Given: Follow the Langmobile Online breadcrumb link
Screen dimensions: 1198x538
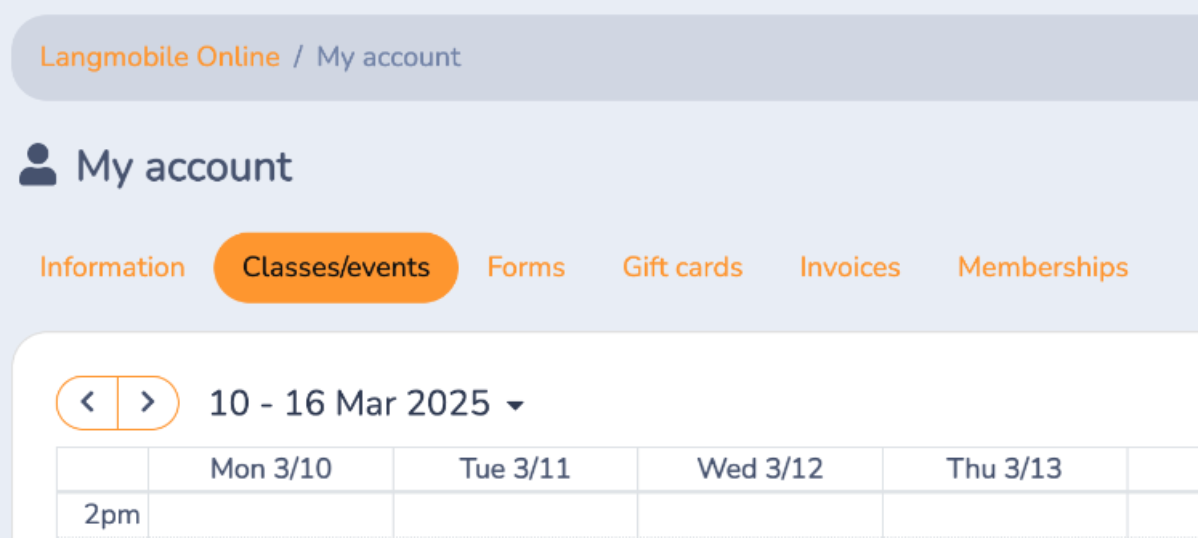Looking at the screenshot, I should click(160, 57).
